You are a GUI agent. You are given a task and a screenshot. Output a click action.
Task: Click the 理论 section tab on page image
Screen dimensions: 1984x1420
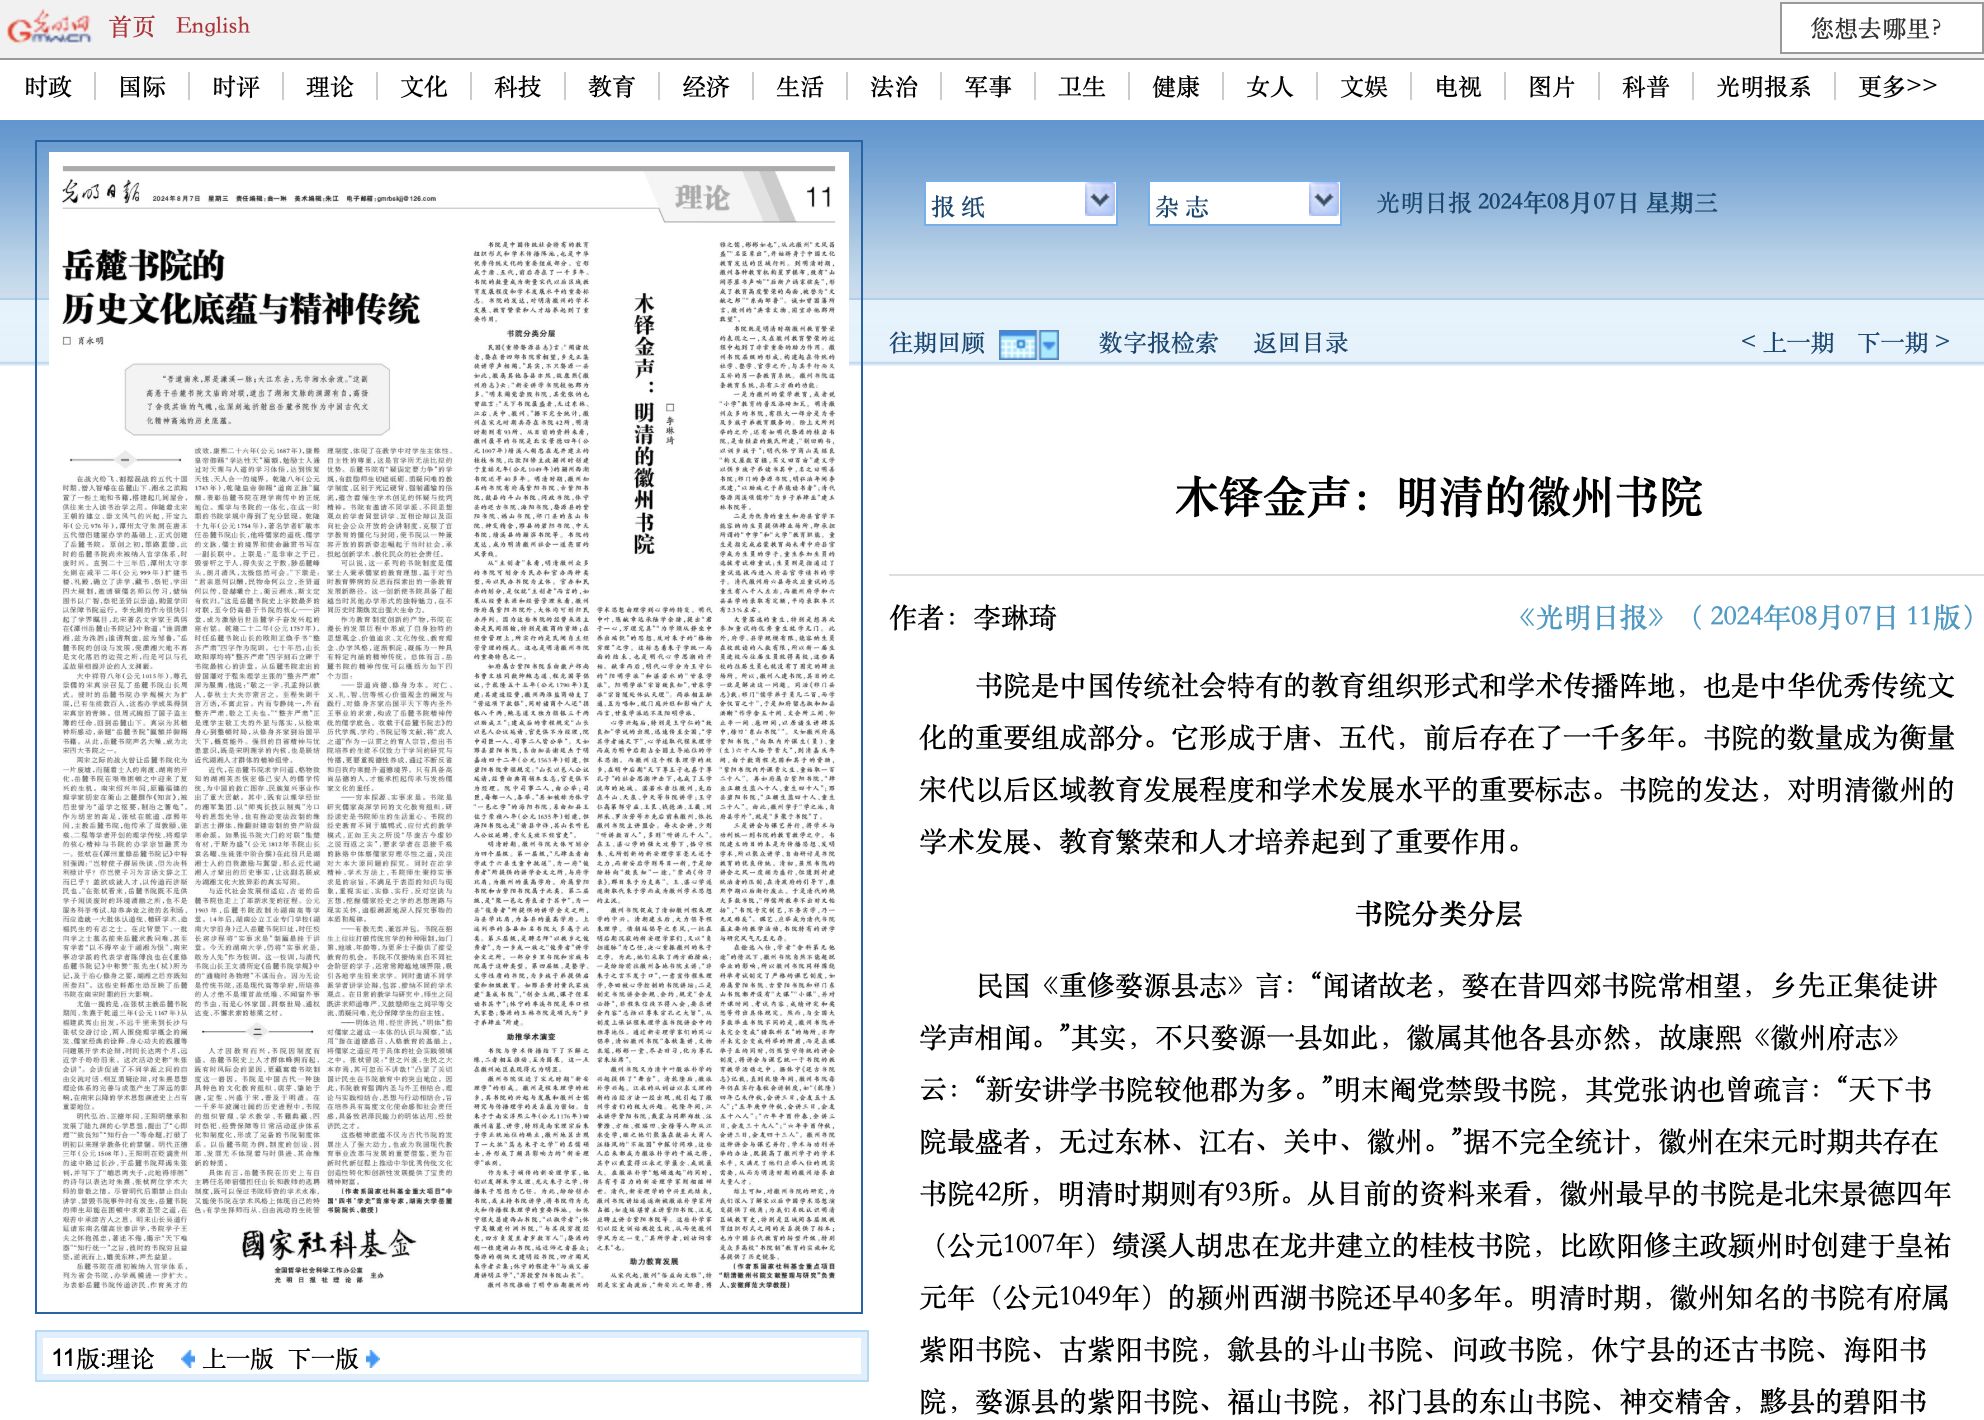[x=702, y=198]
